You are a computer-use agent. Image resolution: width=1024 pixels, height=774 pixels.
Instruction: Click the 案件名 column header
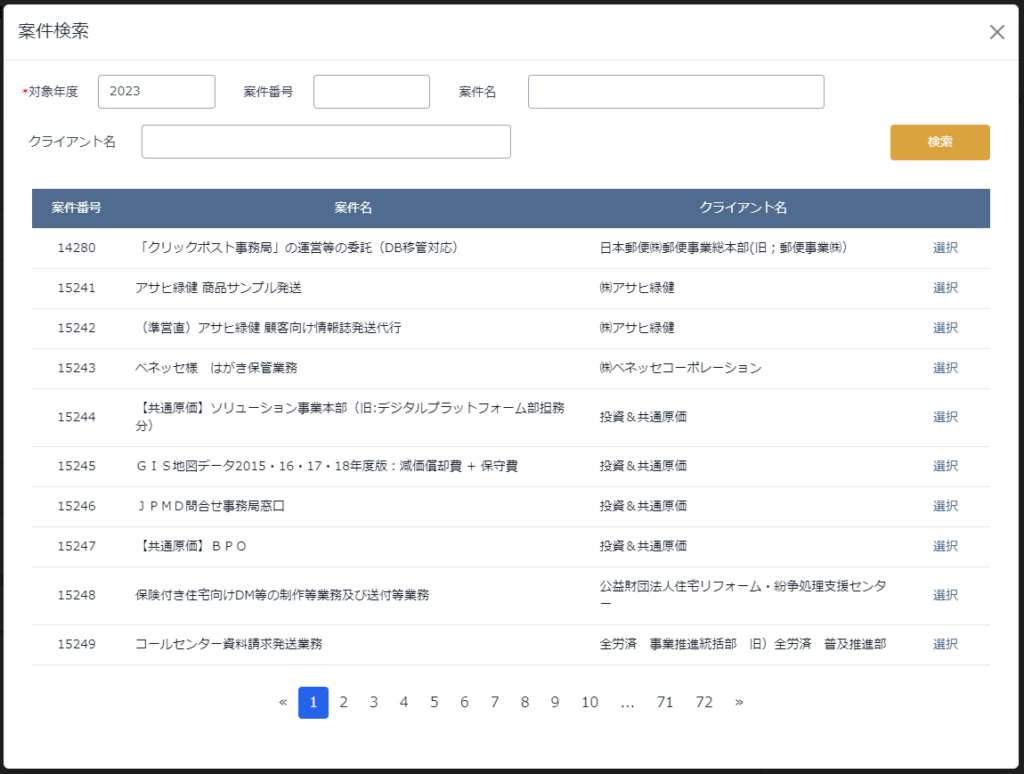coord(353,208)
